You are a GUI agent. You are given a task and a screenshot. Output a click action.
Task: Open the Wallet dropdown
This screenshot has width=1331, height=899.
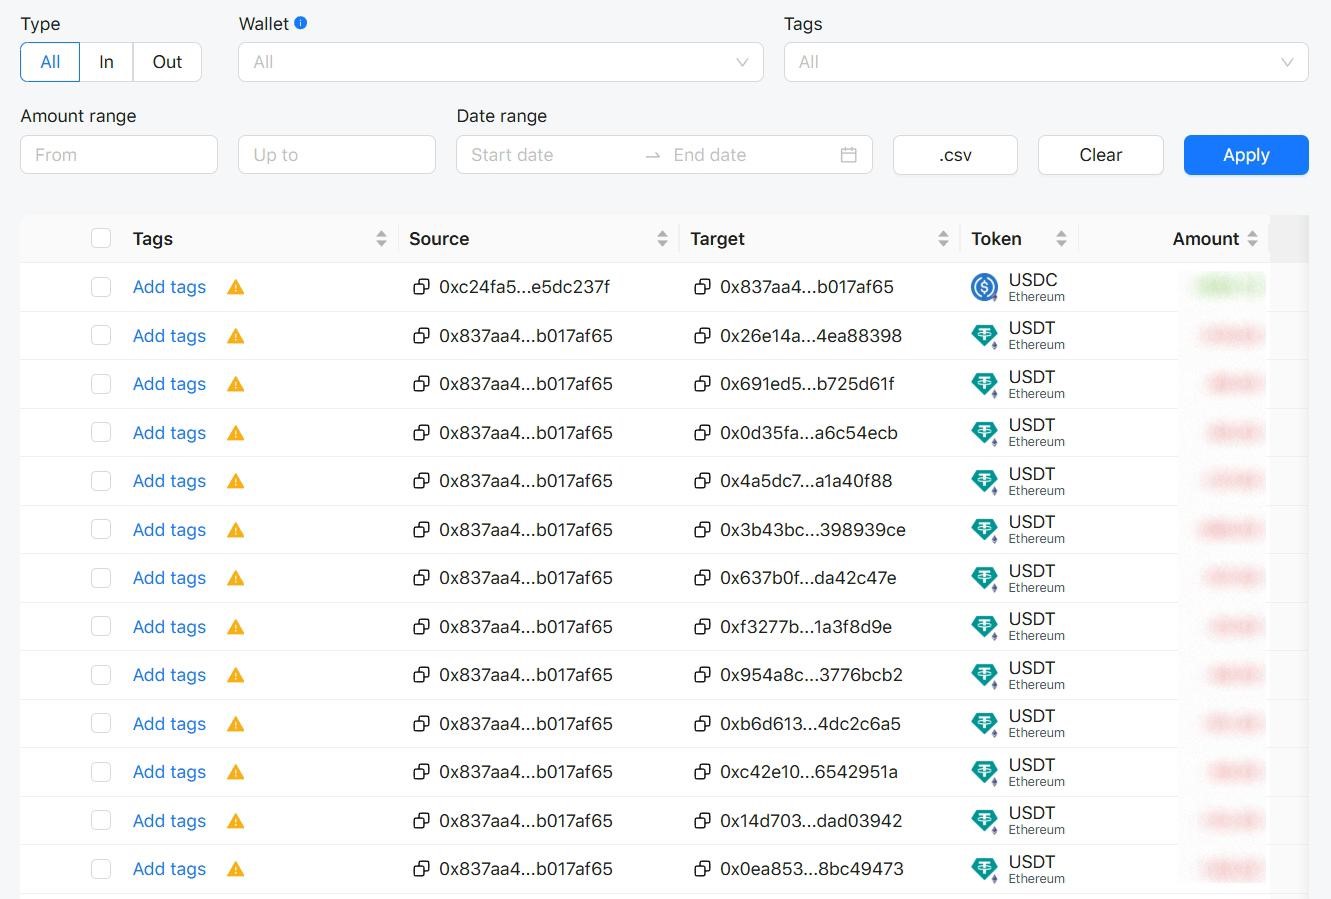tap(501, 62)
